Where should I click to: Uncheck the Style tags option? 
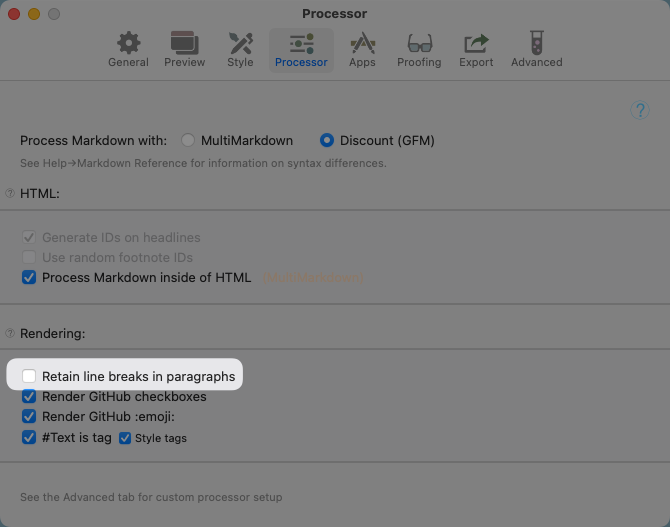click(x=126, y=438)
